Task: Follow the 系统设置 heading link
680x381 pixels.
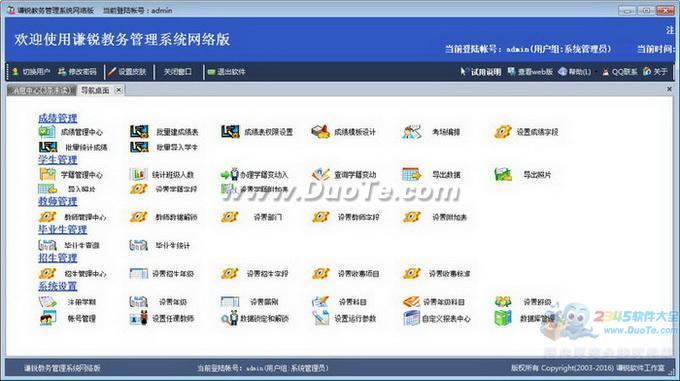Action: 58,286
